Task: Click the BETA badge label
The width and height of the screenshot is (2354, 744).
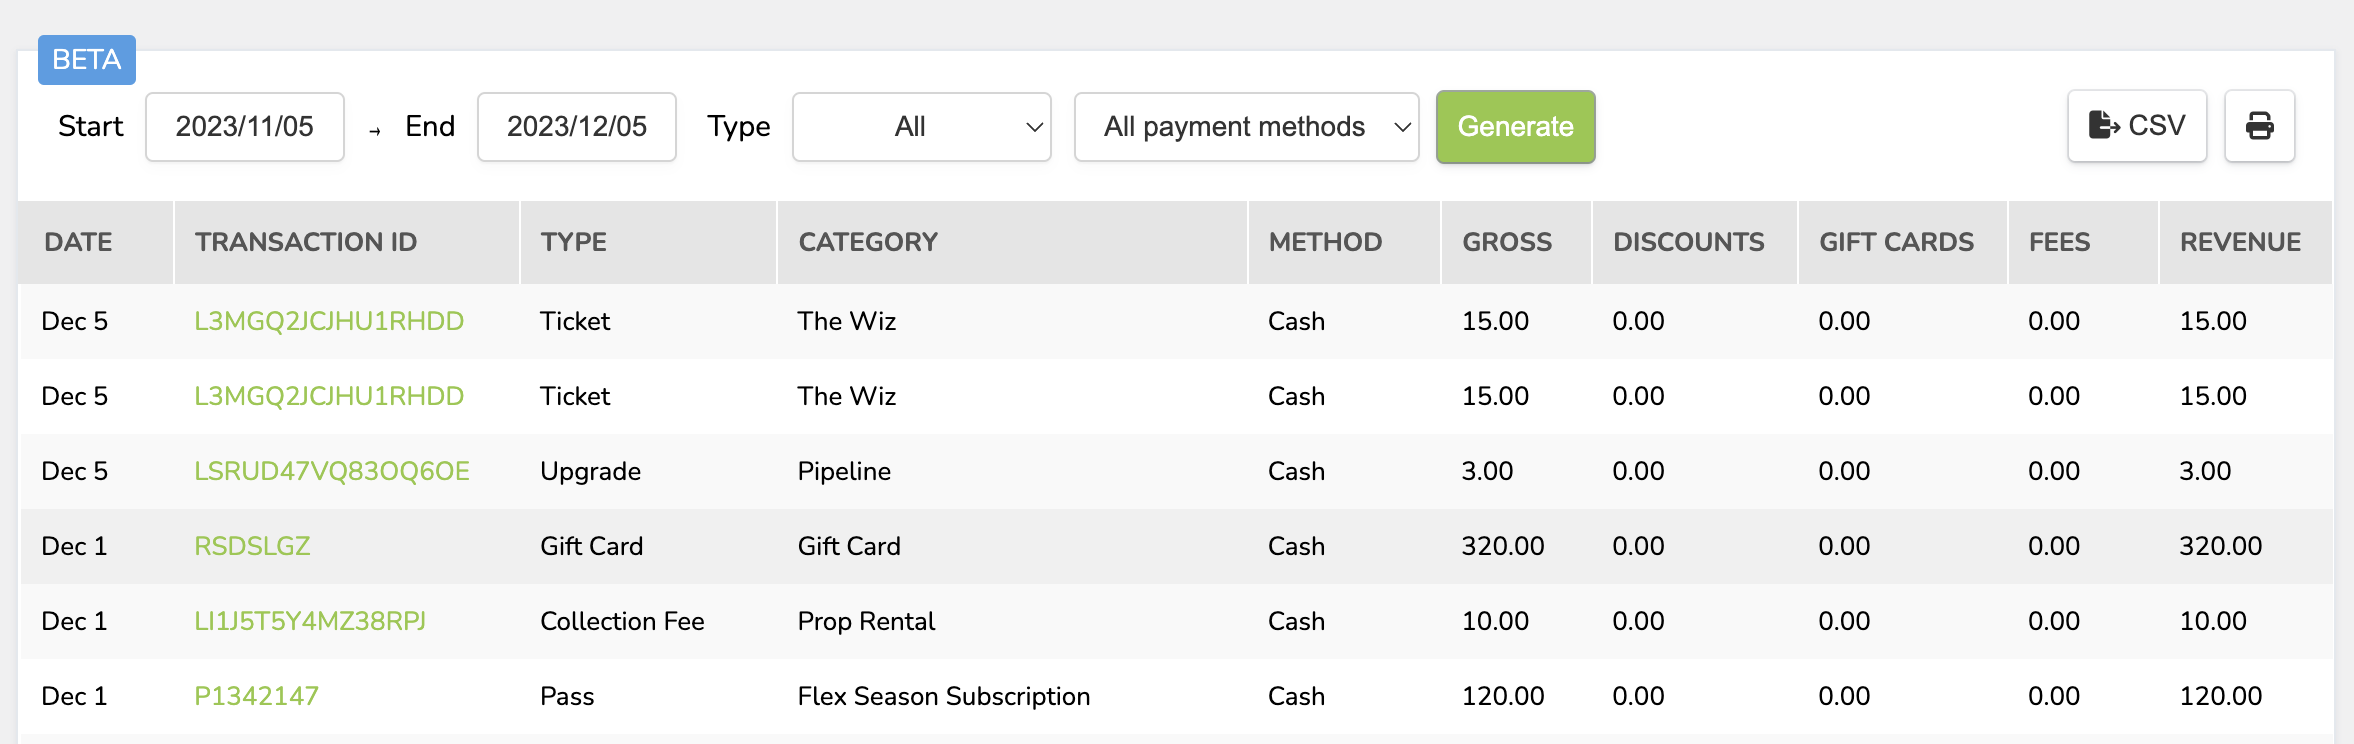Action: coord(87,60)
